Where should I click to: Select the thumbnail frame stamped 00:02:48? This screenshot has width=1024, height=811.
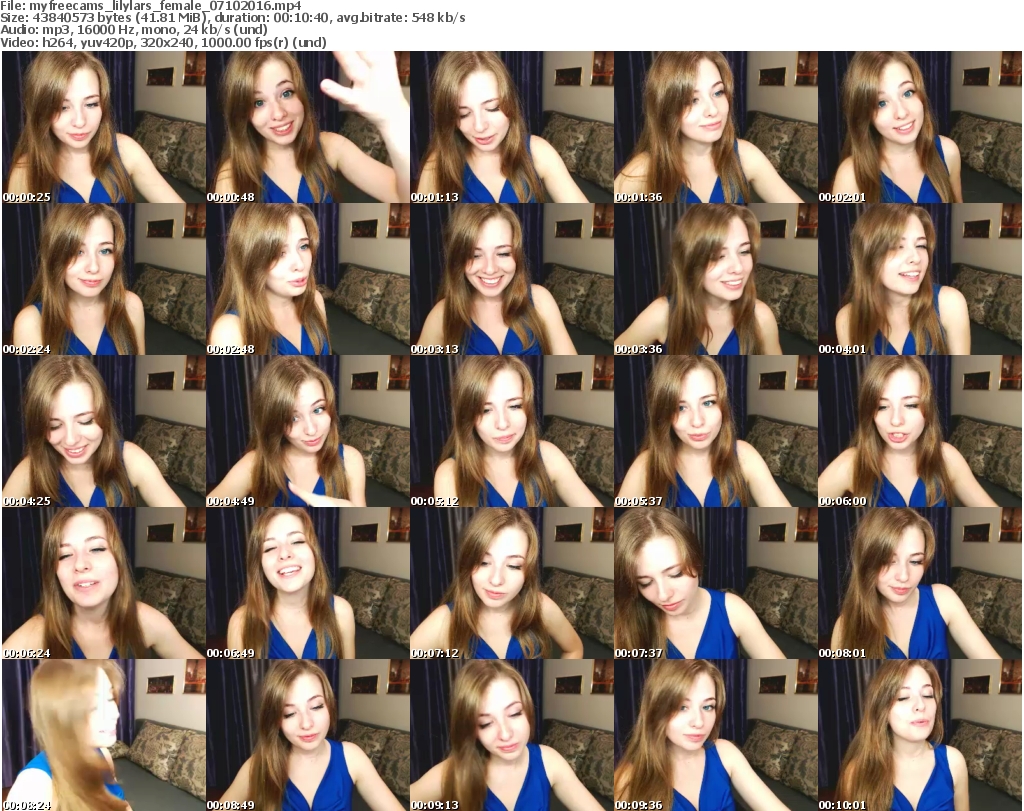tap(308, 279)
